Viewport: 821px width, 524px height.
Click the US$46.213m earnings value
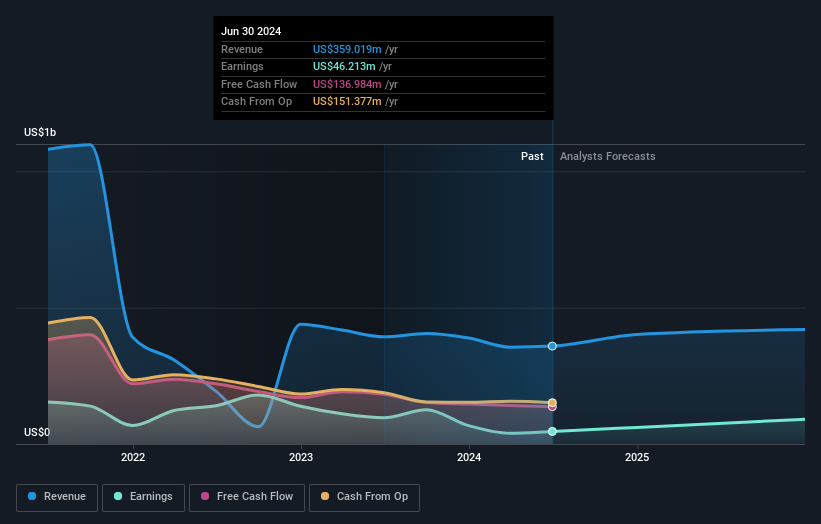coord(344,66)
